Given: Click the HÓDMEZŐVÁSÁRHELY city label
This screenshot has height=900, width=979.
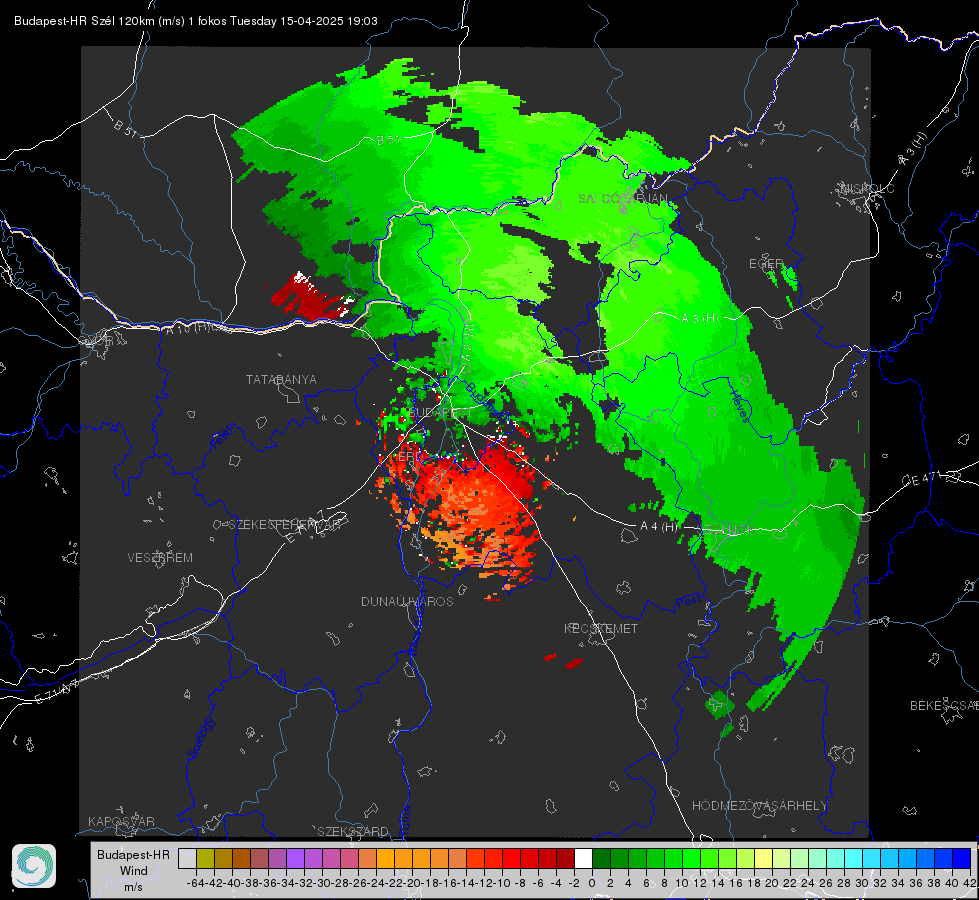Looking at the screenshot, I should 760,806.
